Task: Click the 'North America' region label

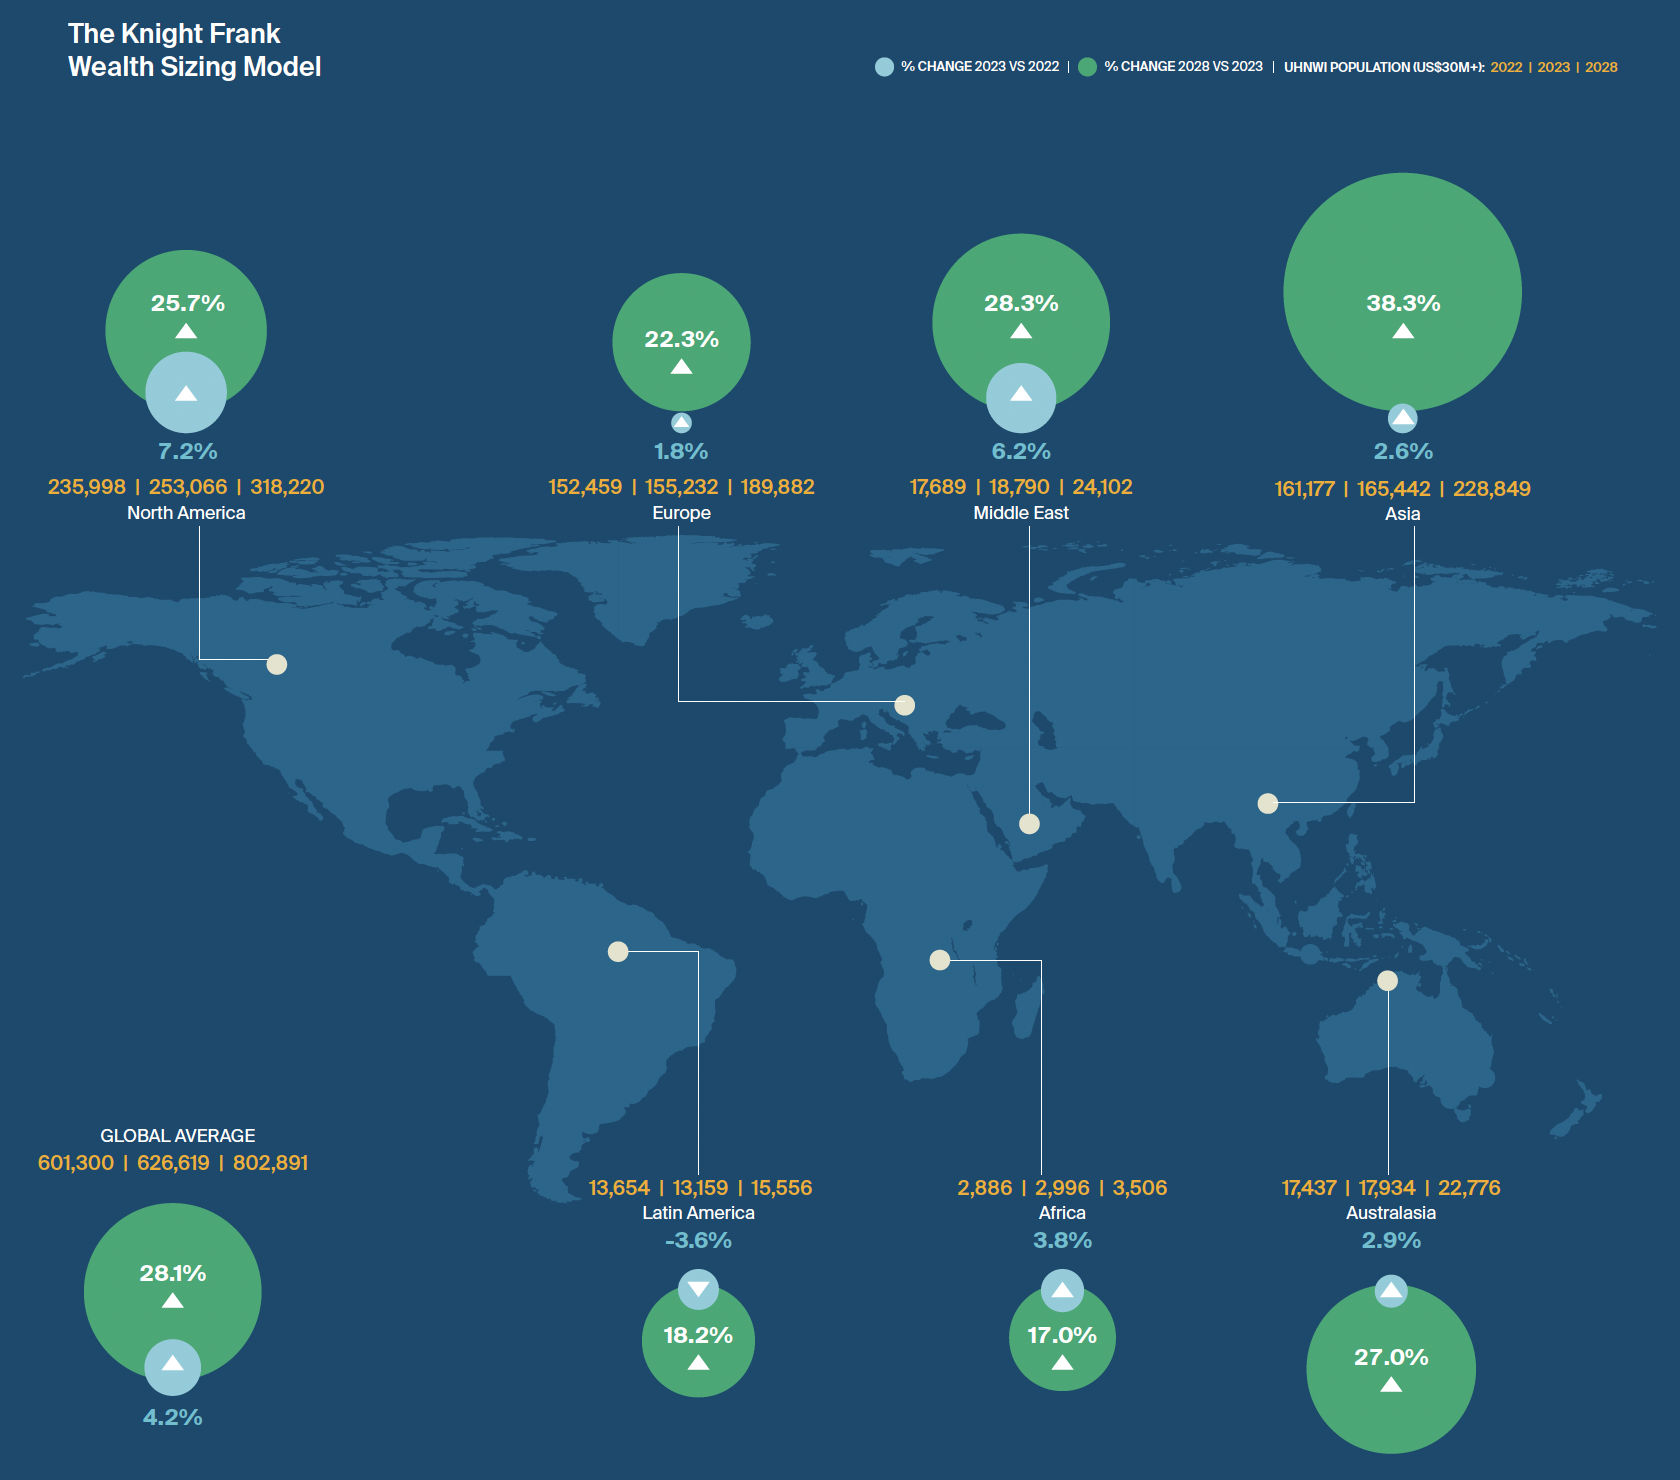Action: pyautogui.click(x=186, y=513)
